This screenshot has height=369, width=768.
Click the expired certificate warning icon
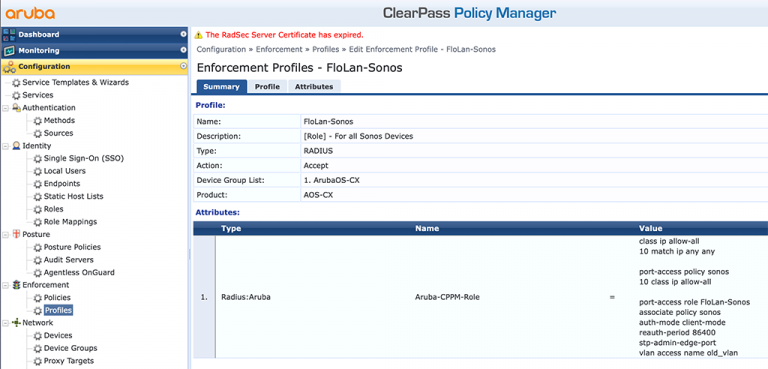pos(198,35)
